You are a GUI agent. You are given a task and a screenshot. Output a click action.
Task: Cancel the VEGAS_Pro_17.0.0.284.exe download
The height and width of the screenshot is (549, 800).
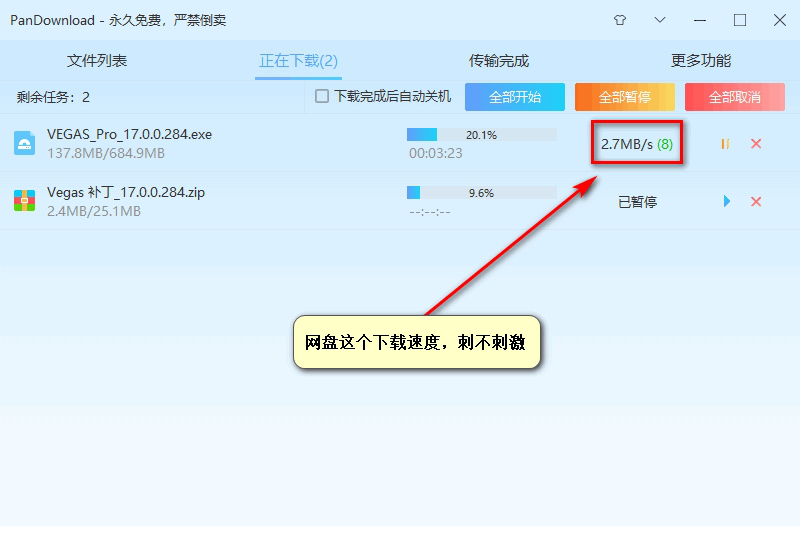(x=756, y=144)
